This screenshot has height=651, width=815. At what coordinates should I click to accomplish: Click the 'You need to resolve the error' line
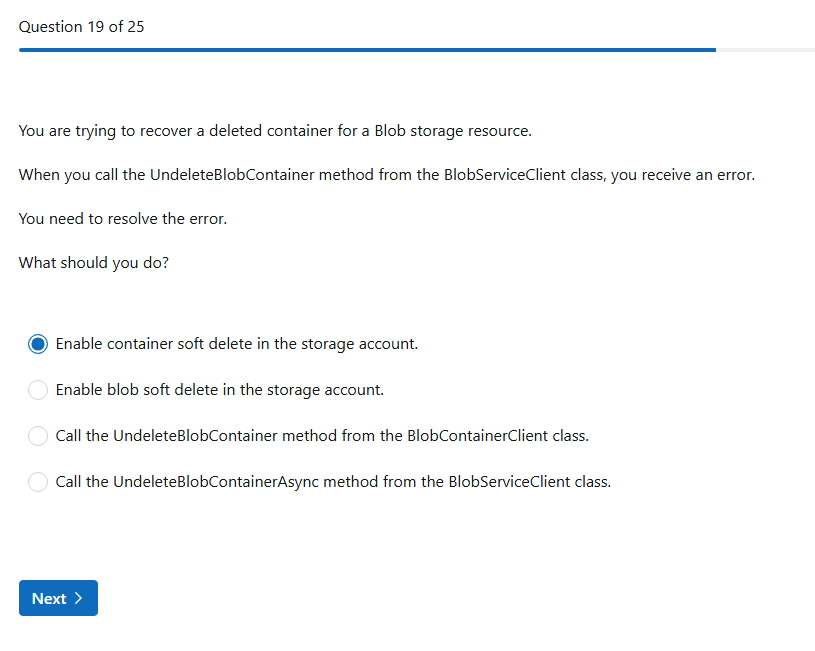[123, 219]
